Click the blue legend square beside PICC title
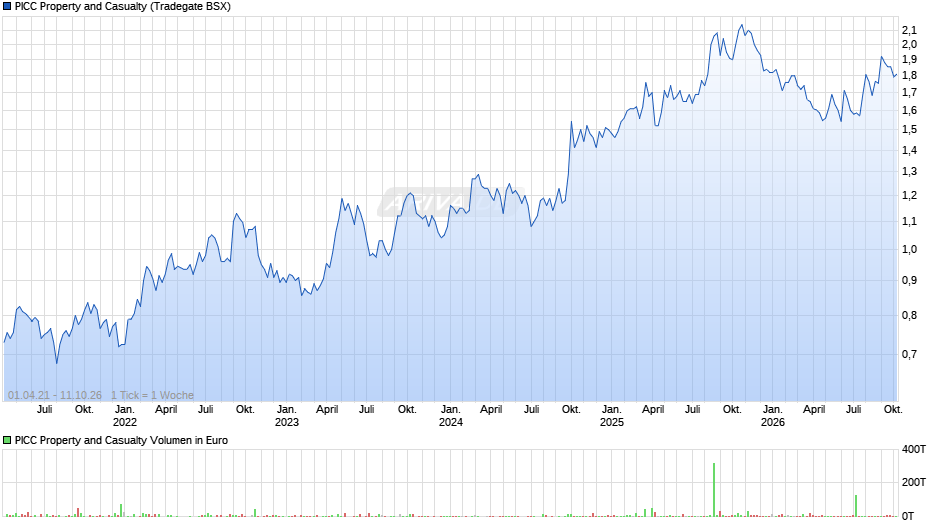Viewport: 940px width, 526px height. tap(7, 7)
